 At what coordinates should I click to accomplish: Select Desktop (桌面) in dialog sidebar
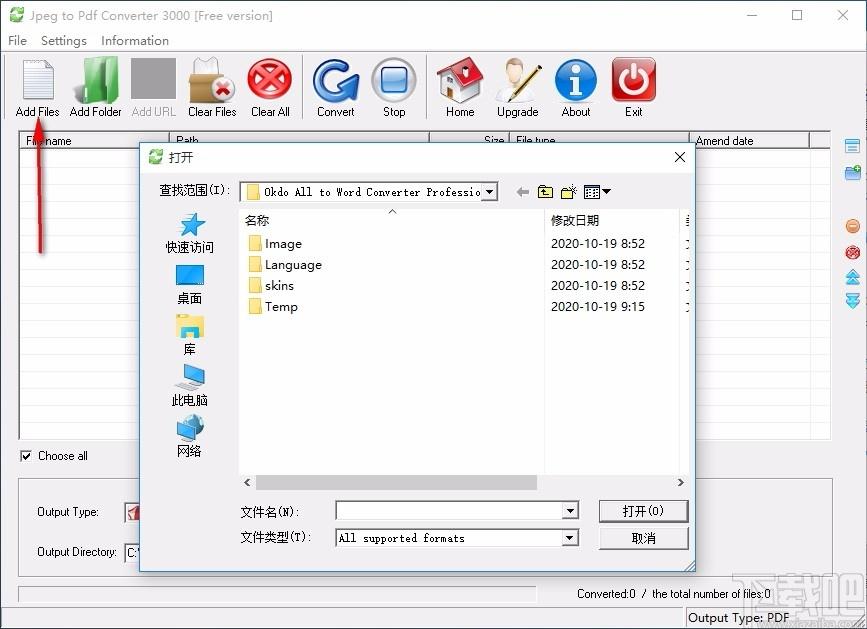coord(190,285)
